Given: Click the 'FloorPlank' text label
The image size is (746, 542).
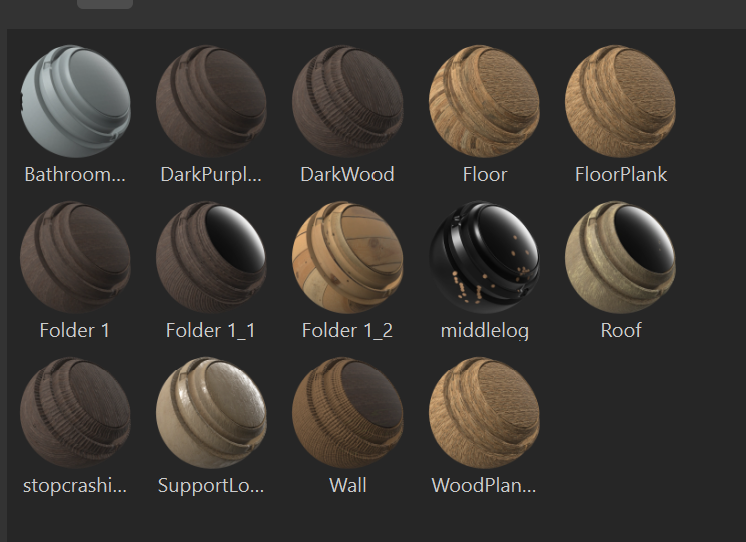Looking at the screenshot, I should pos(621,175).
